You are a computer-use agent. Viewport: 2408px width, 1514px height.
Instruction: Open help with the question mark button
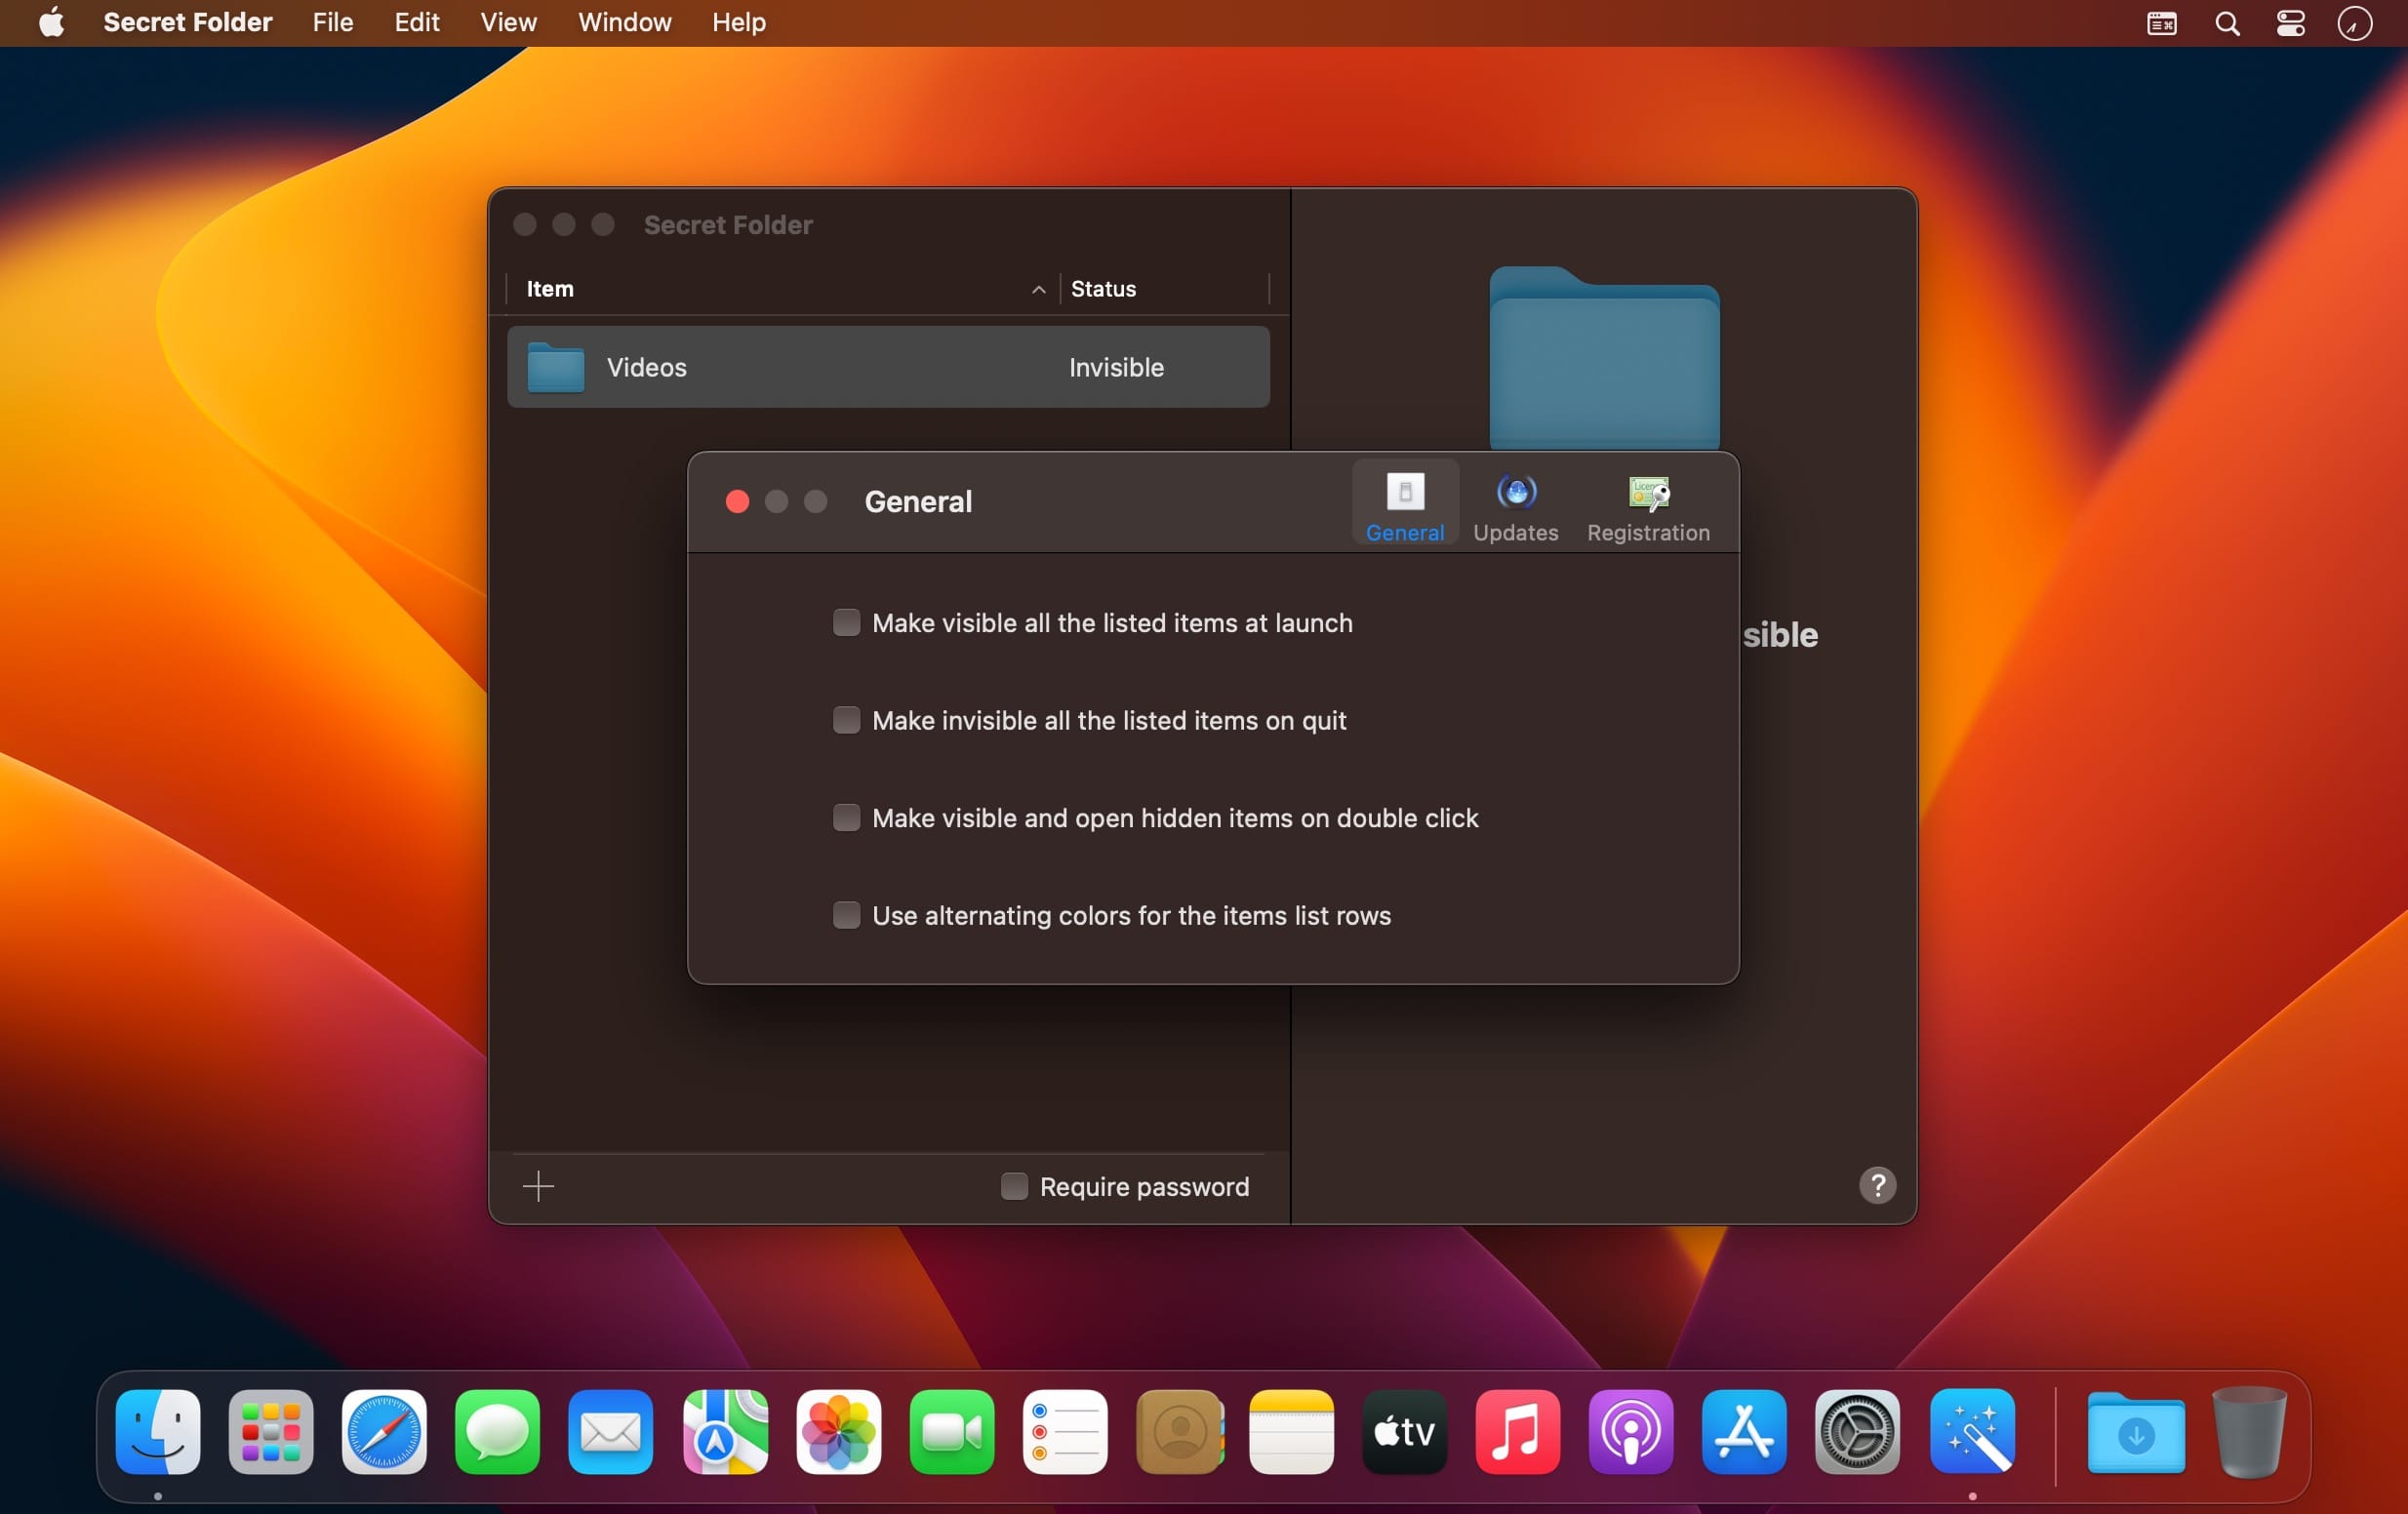pos(1877,1185)
